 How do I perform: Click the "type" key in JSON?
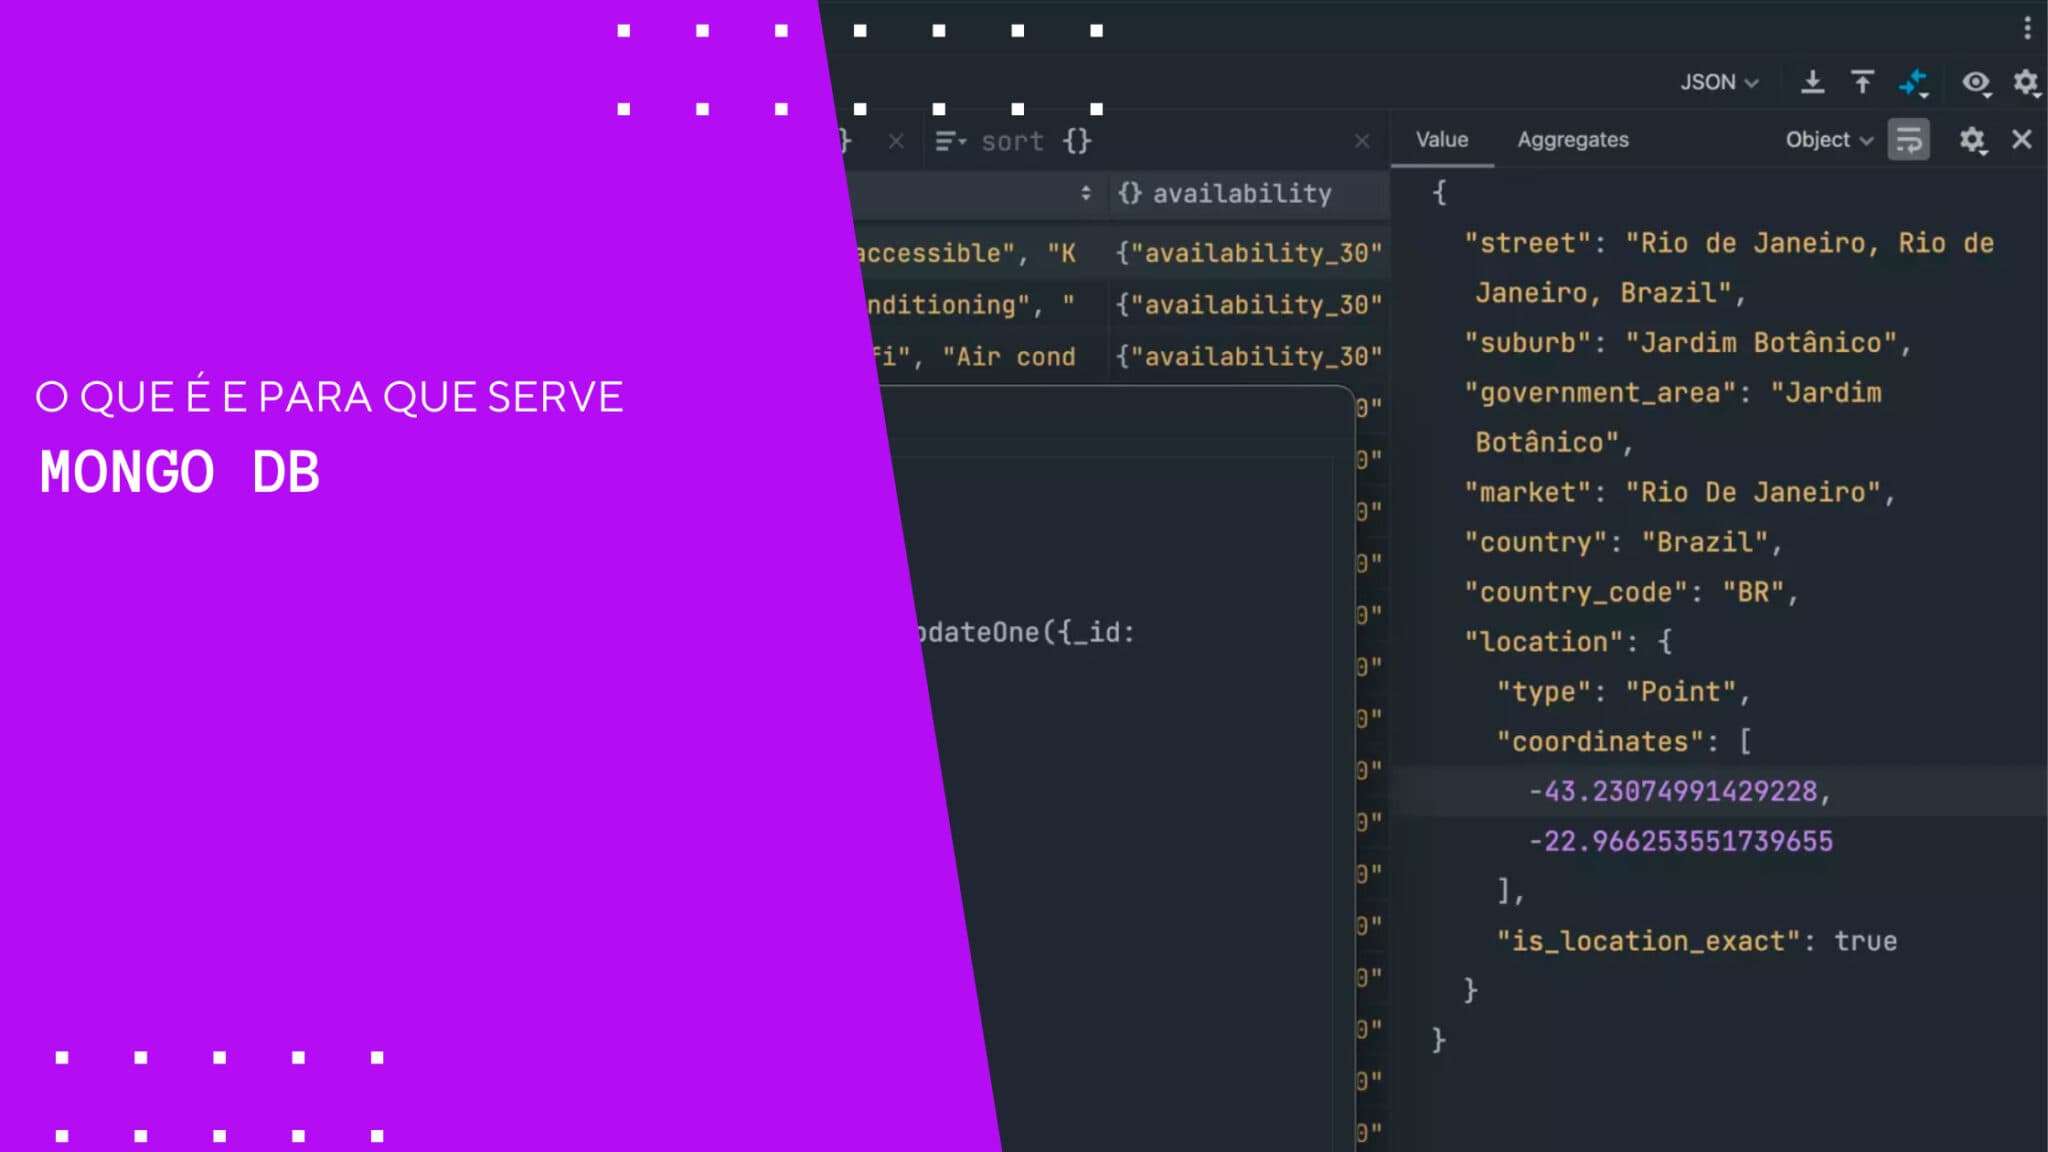tap(1543, 692)
